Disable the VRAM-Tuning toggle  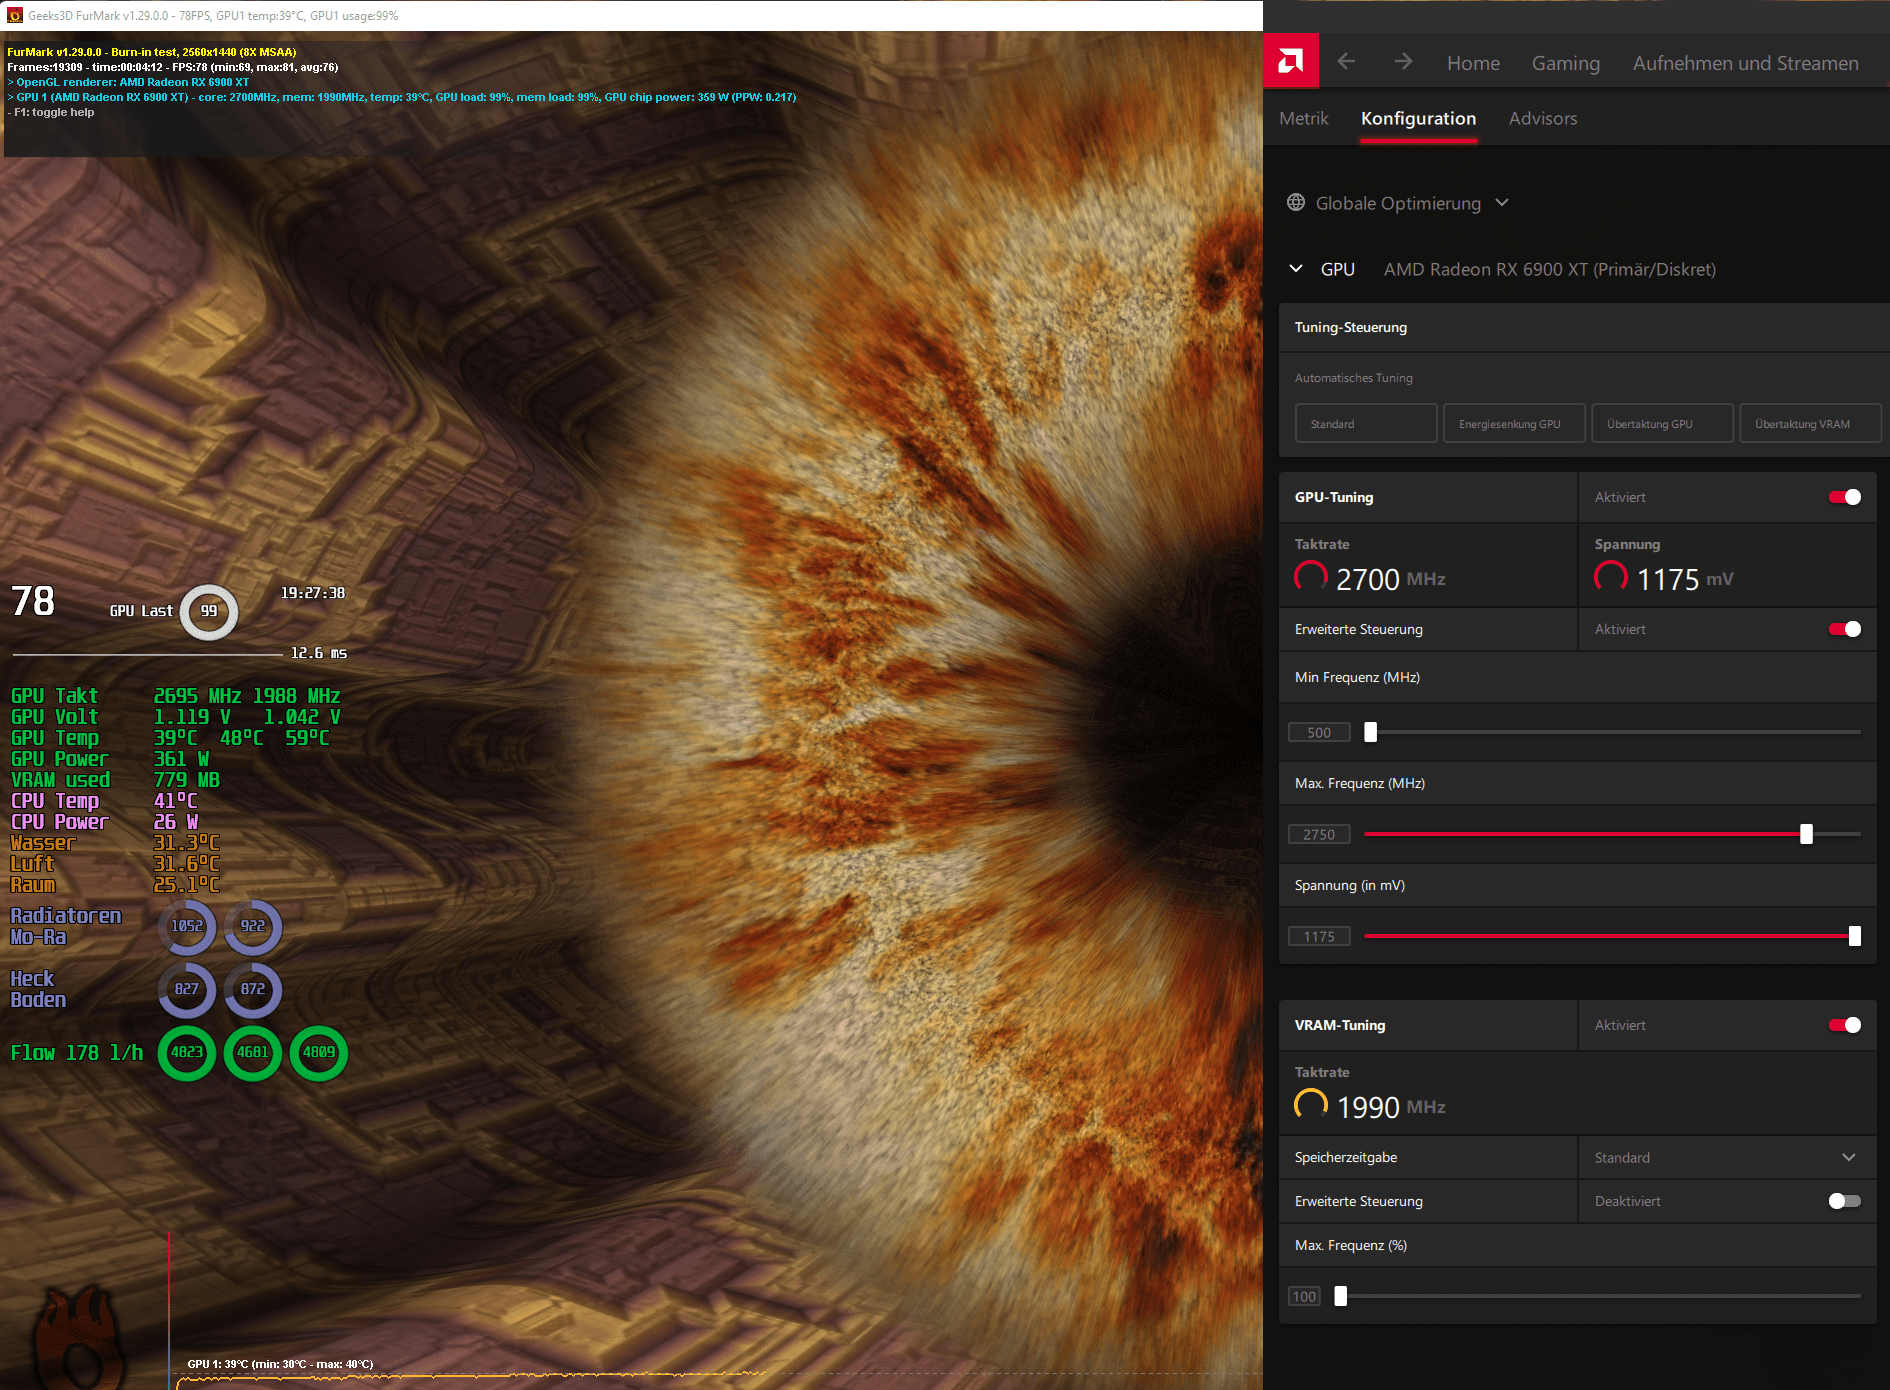point(1845,1025)
